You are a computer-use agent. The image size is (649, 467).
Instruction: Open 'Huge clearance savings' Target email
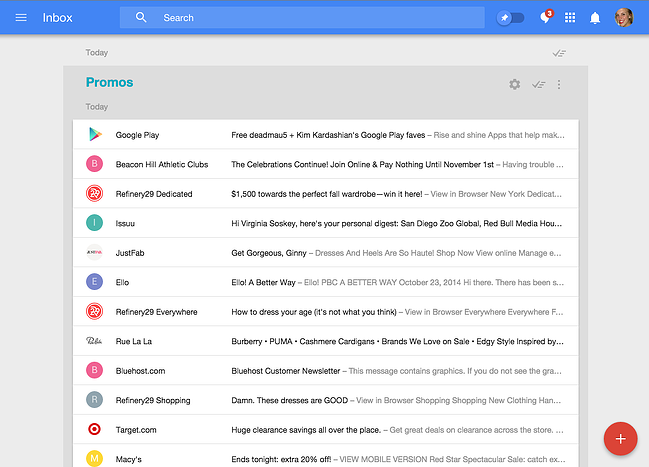point(326,429)
